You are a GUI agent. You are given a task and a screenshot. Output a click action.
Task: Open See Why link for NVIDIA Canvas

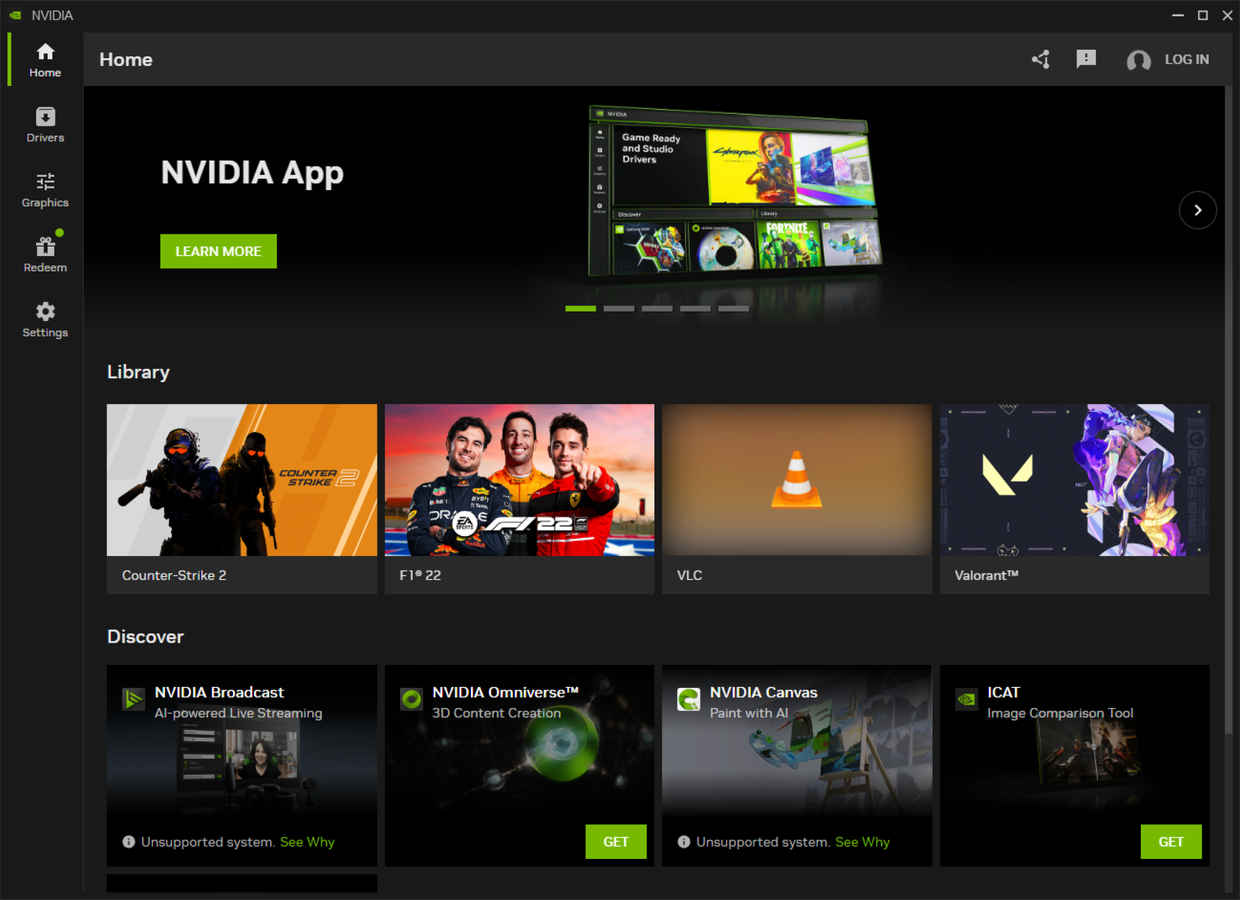click(862, 842)
